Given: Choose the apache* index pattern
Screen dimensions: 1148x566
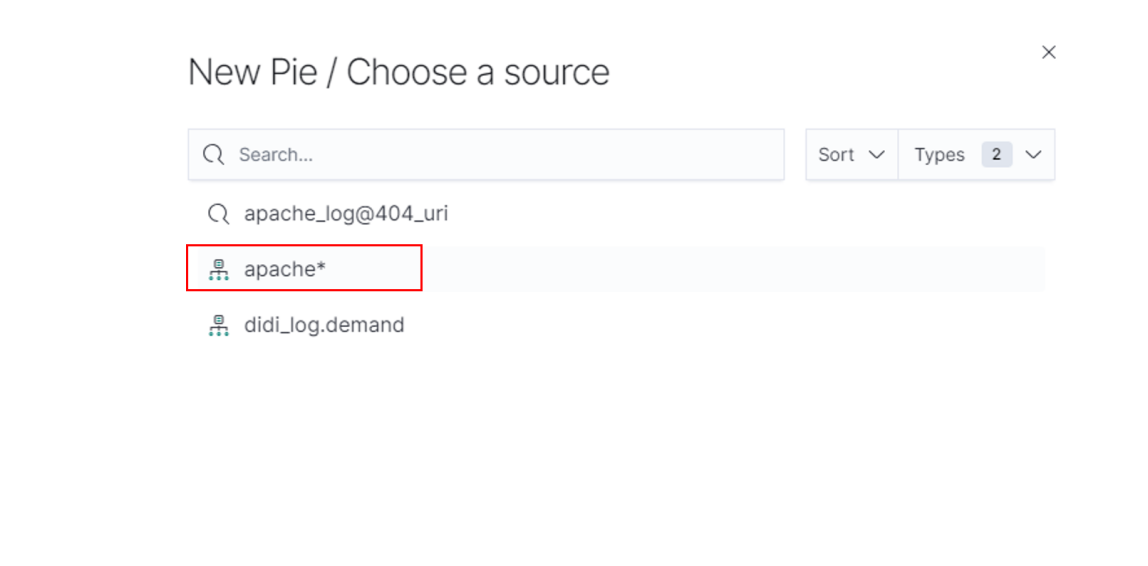Looking at the screenshot, I should click(x=285, y=269).
